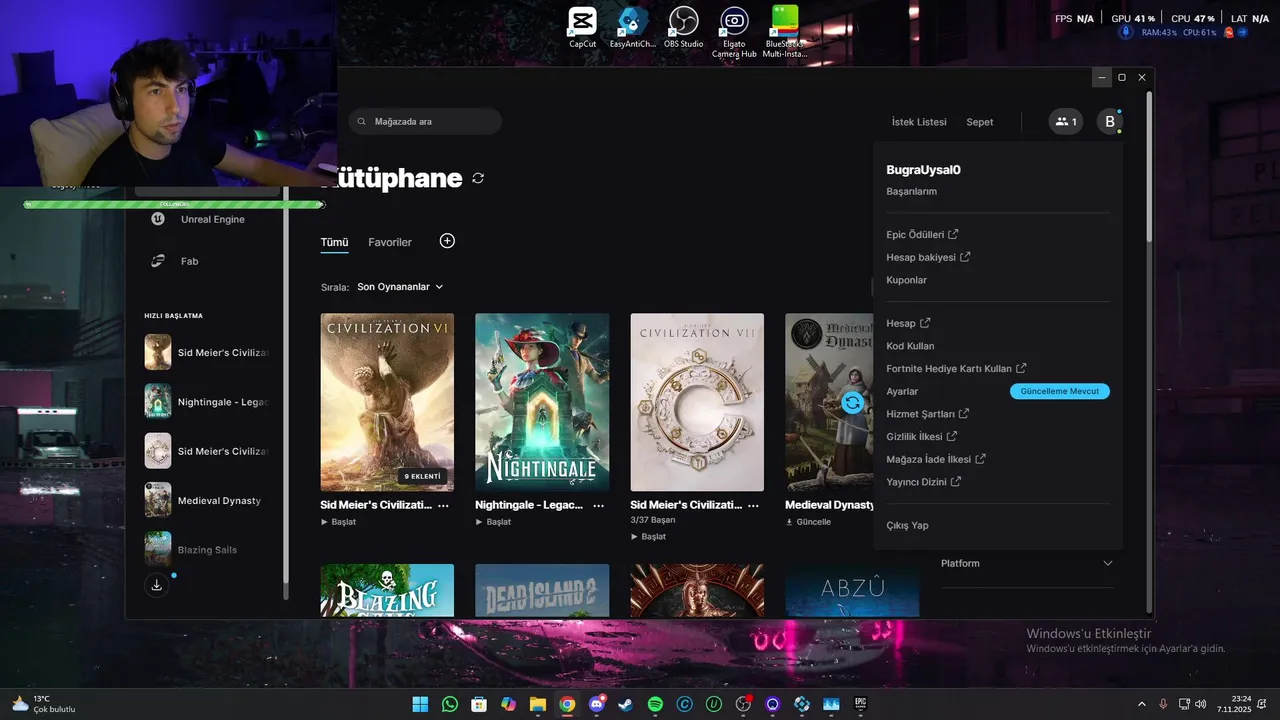Image resolution: width=1280 pixels, height=720 pixels.
Task: Open the CapCut desktop shortcut
Action: pos(582,27)
